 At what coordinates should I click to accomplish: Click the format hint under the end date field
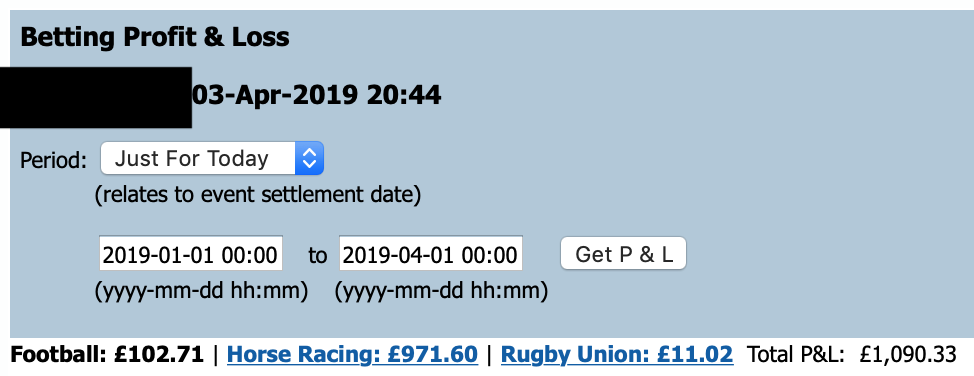point(441,291)
